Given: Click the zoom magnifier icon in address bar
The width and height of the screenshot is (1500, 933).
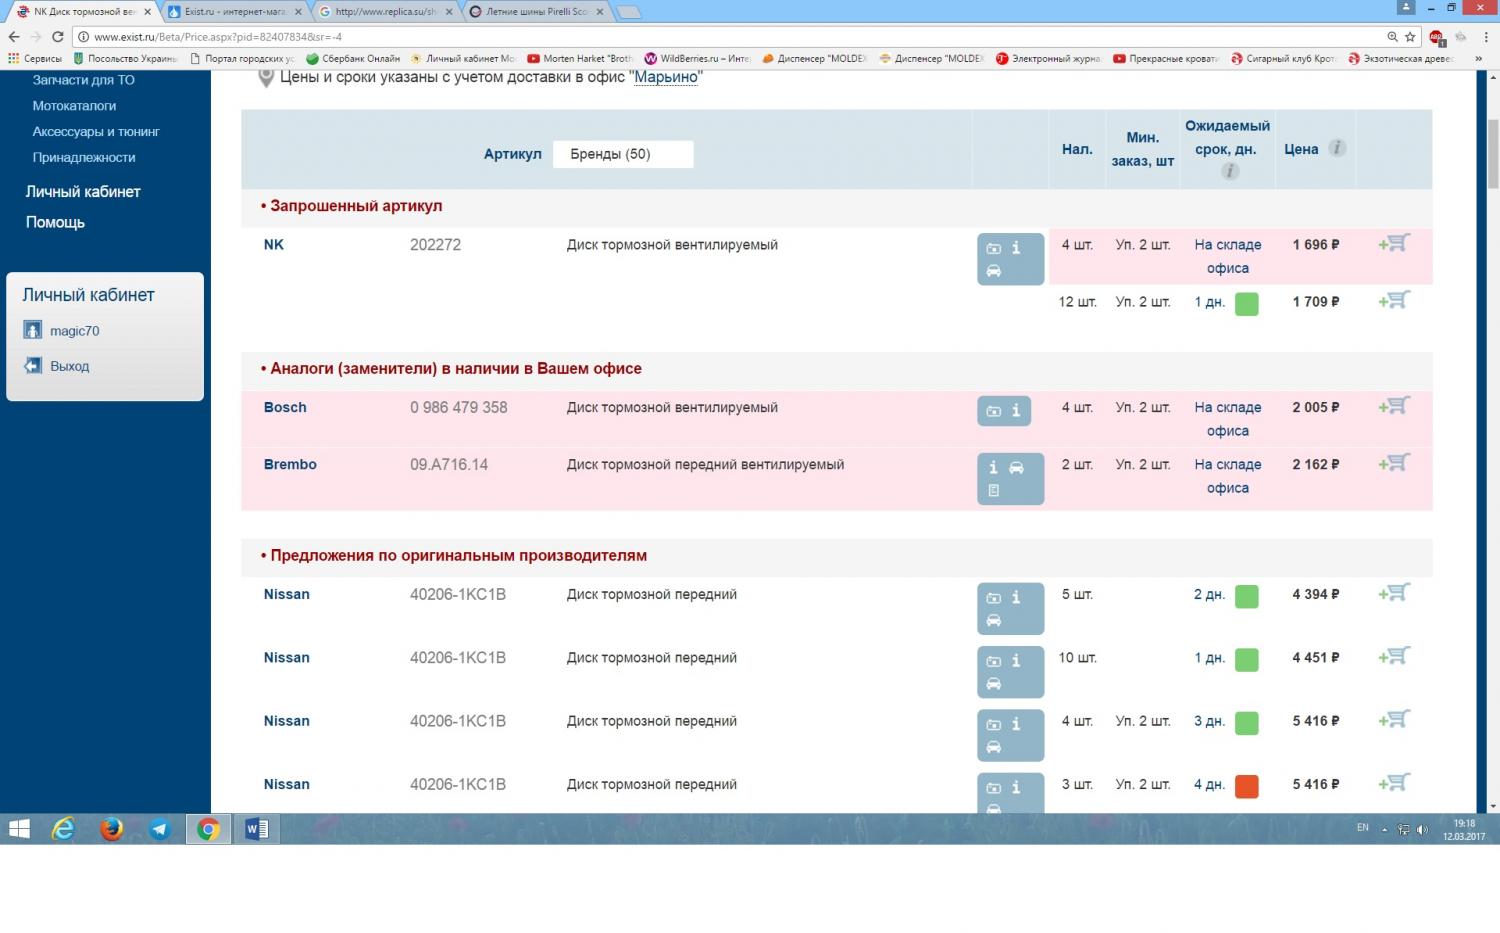Looking at the screenshot, I should pyautogui.click(x=1392, y=37).
